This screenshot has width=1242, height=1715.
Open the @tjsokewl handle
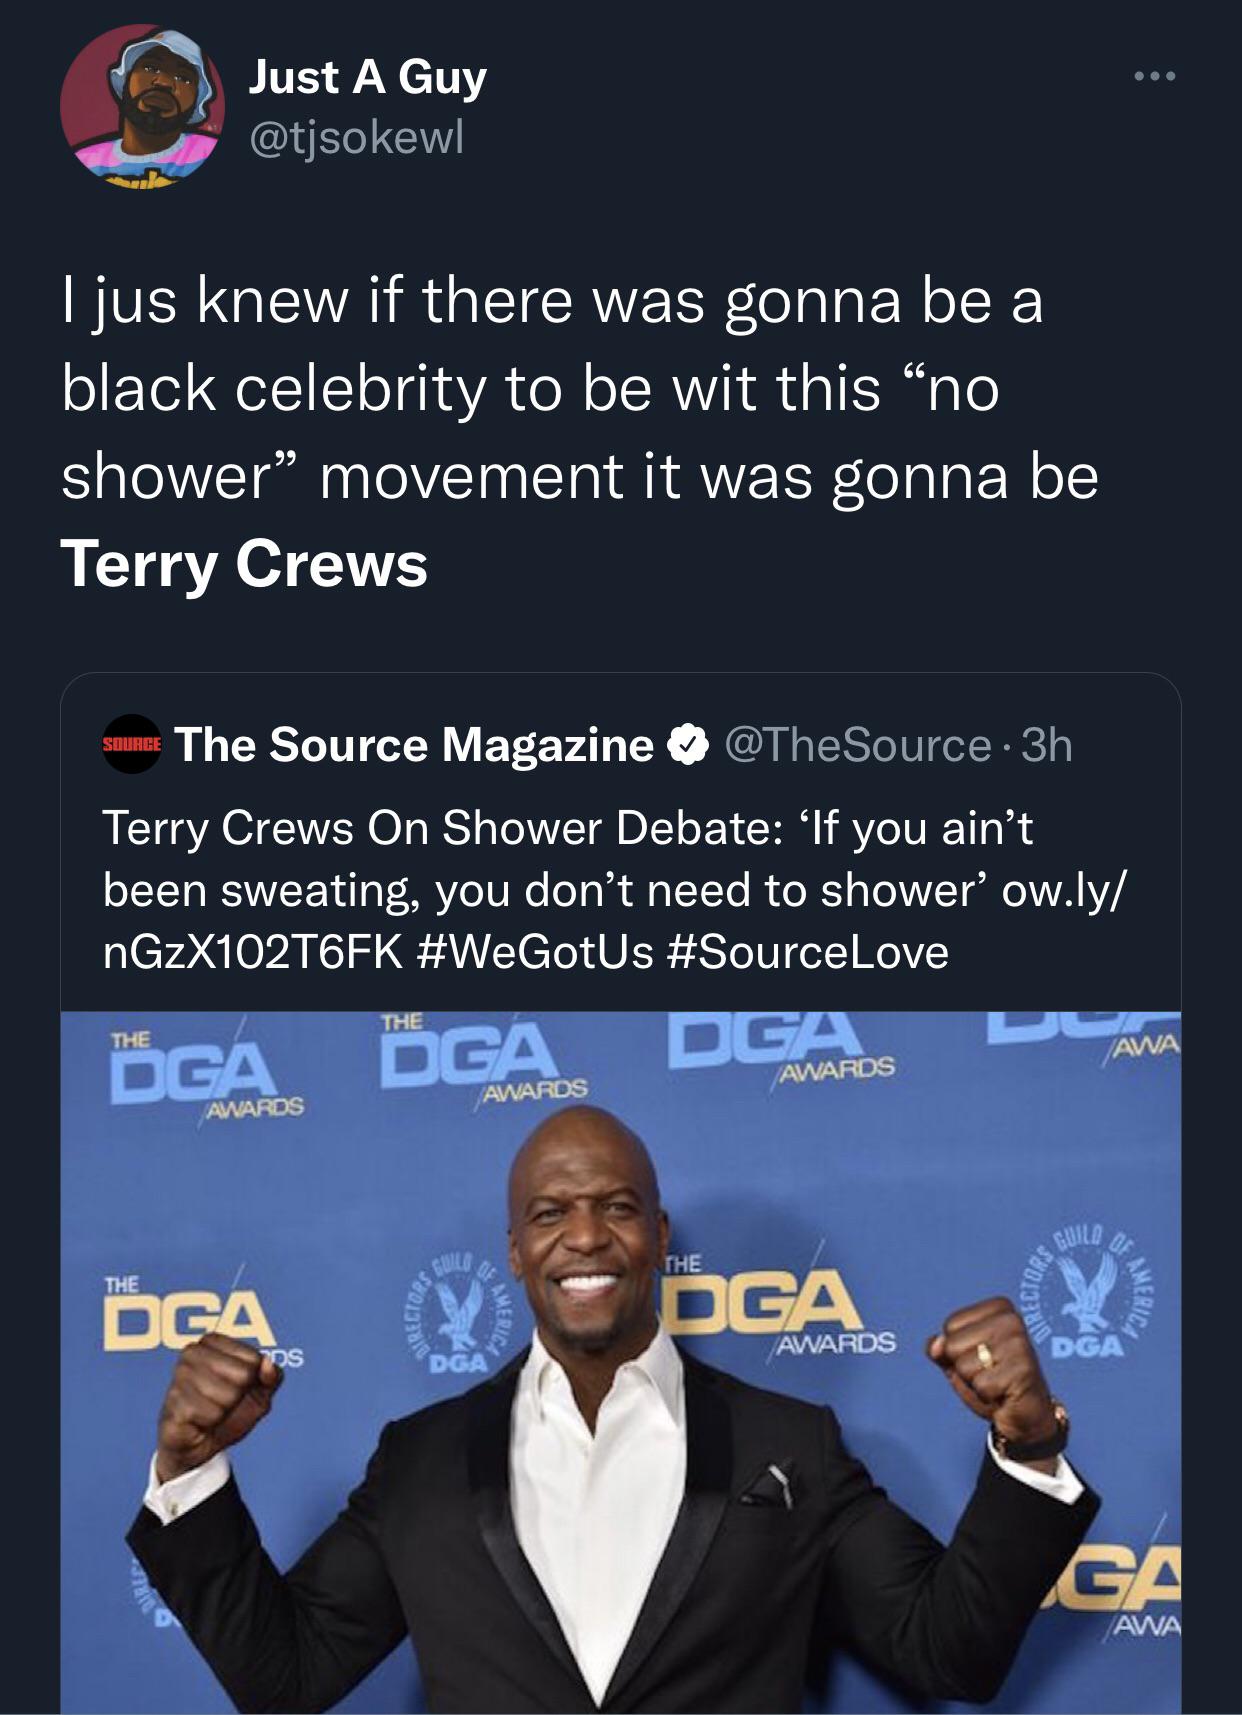(356, 139)
